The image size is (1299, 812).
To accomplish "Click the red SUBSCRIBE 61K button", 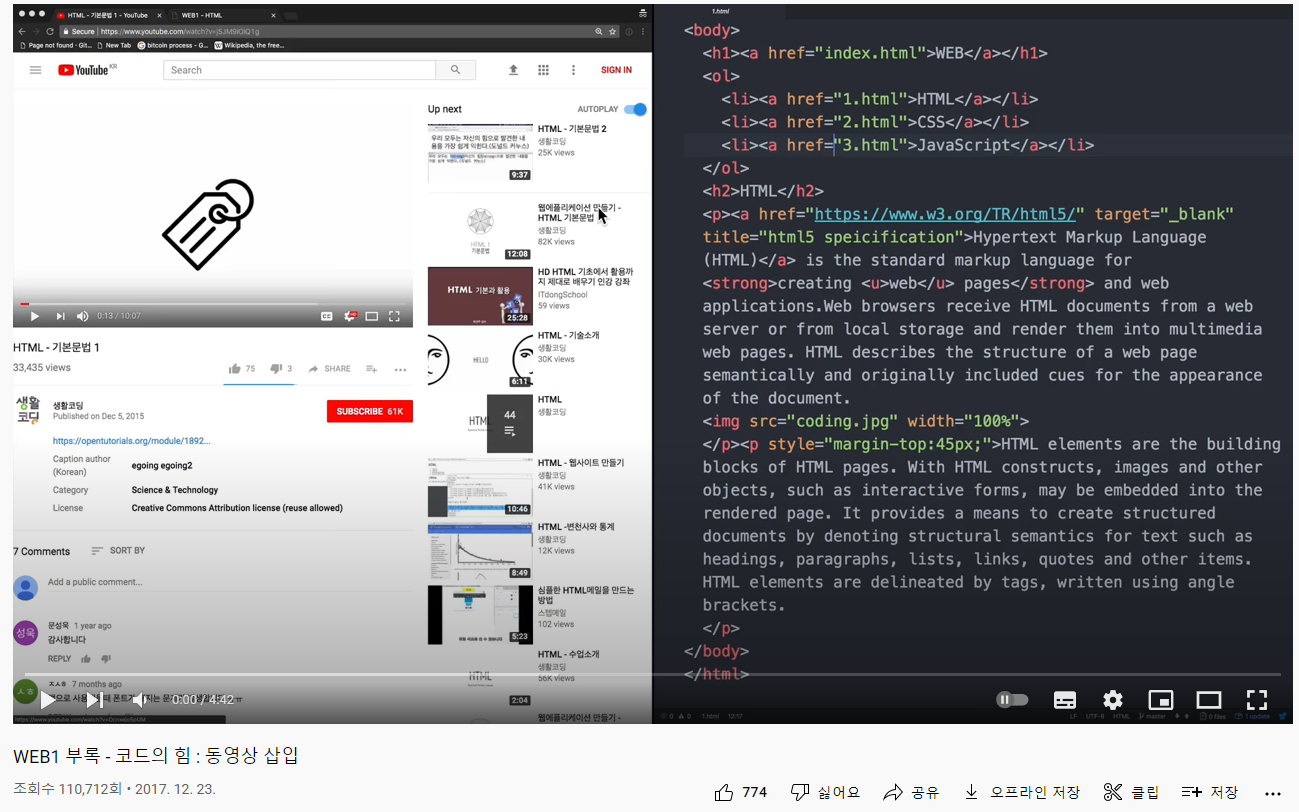I will tap(369, 411).
